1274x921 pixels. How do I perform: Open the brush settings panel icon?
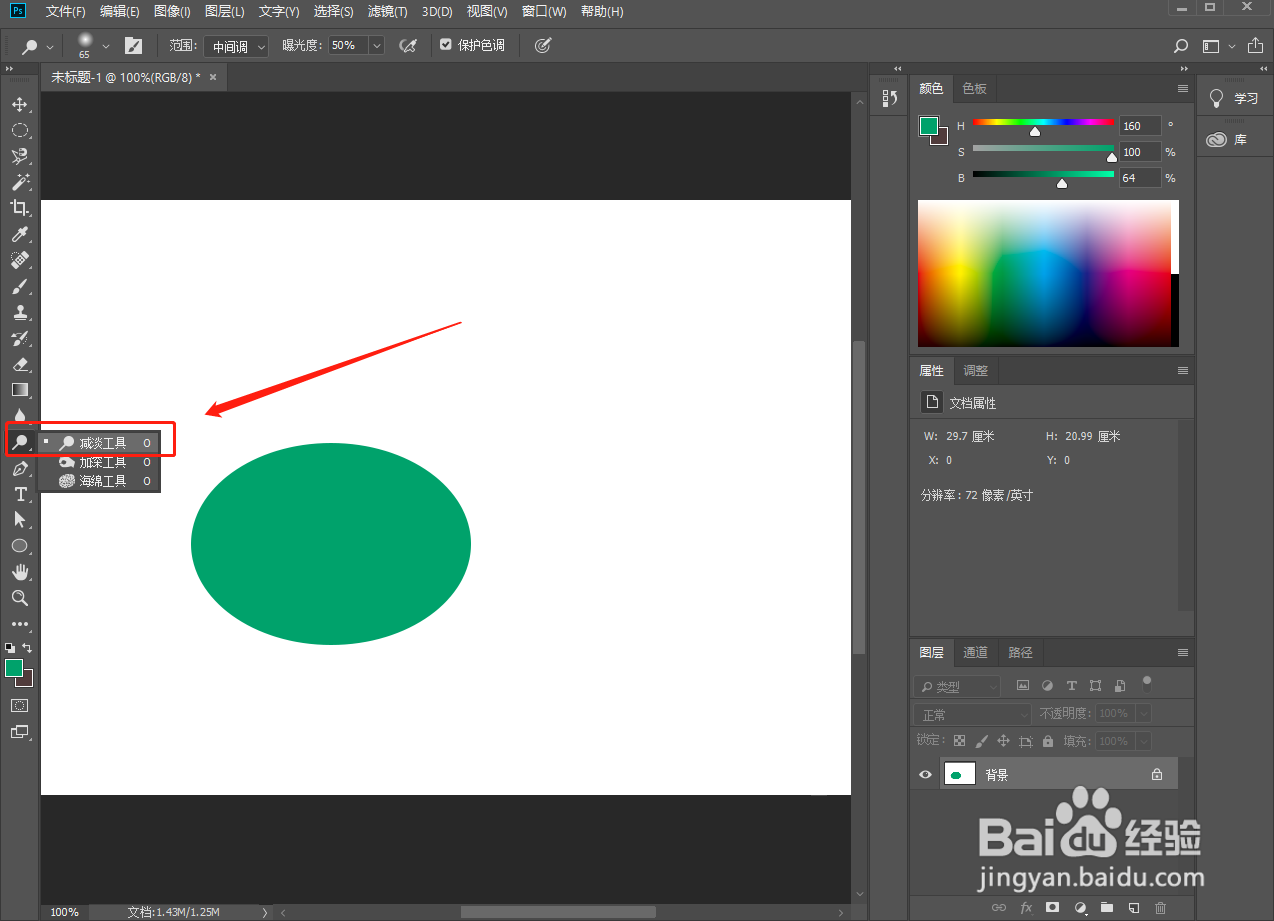click(133, 45)
